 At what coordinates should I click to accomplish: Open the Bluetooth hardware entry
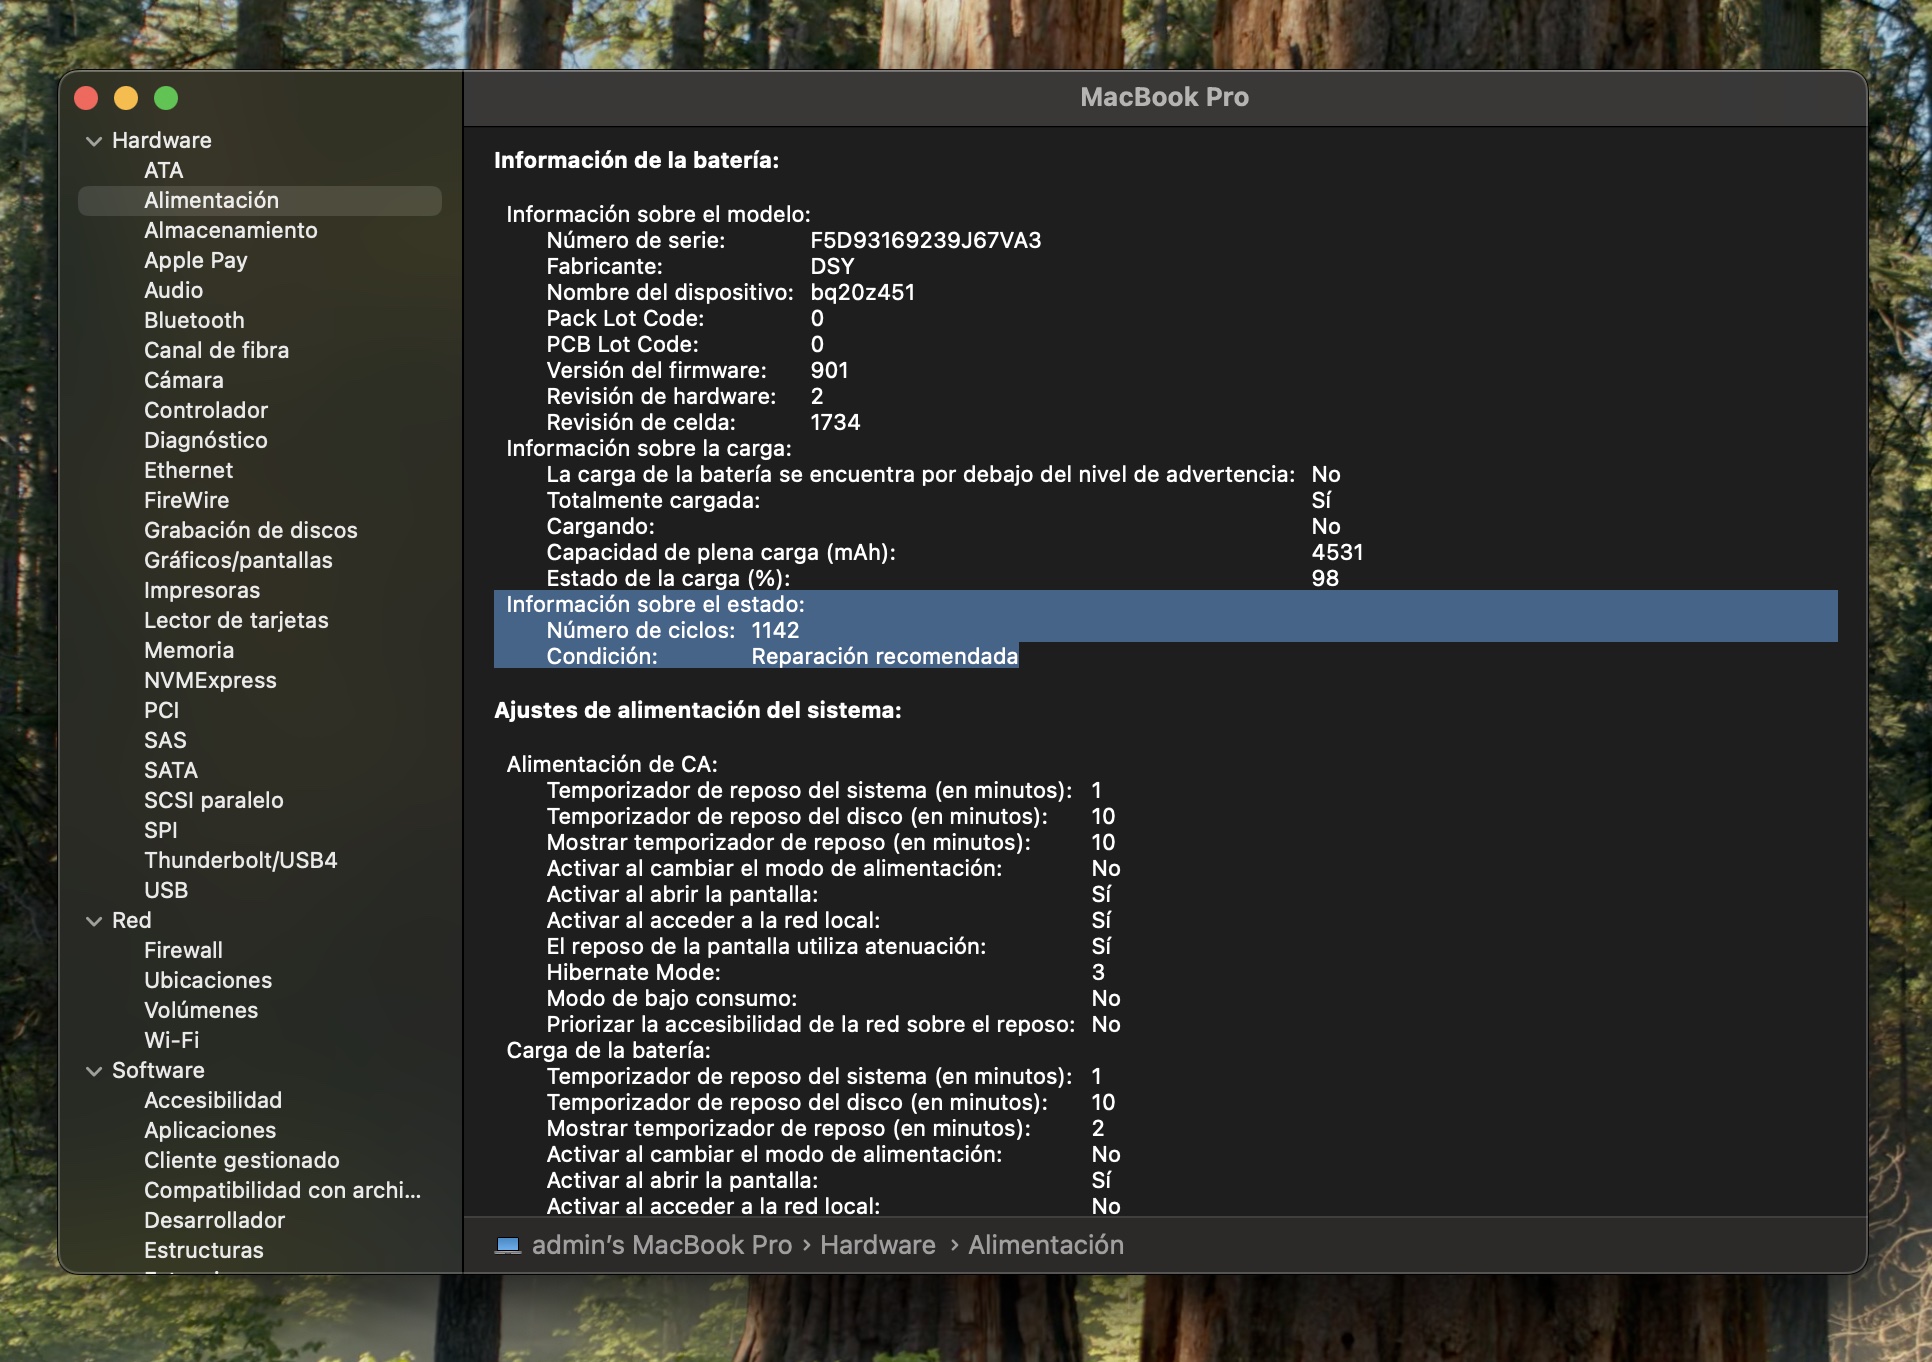194,320
